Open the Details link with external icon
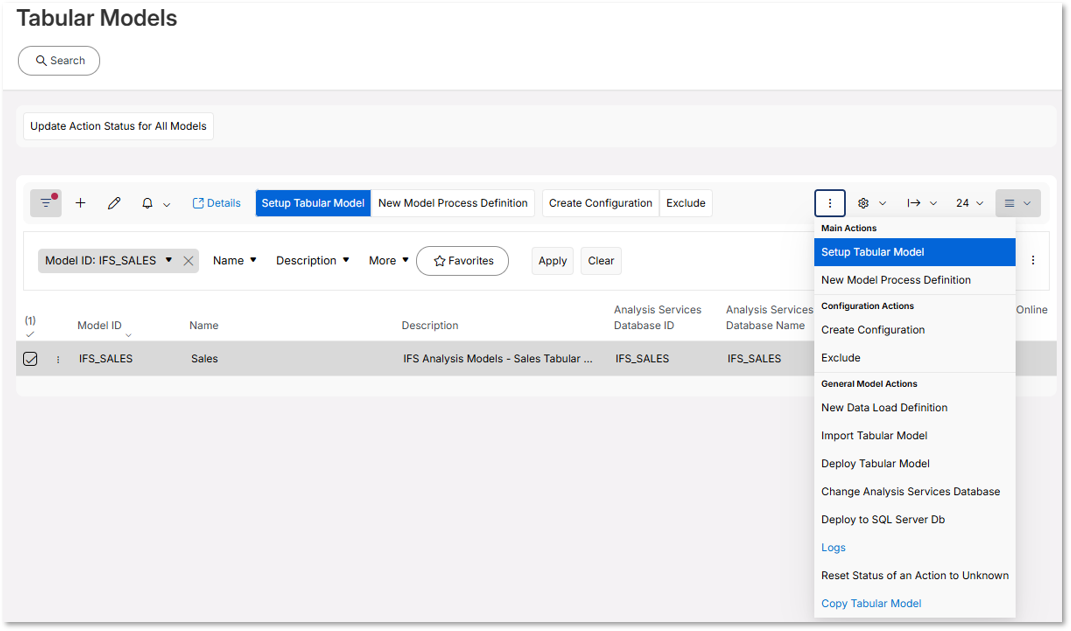 coord(216,203)
